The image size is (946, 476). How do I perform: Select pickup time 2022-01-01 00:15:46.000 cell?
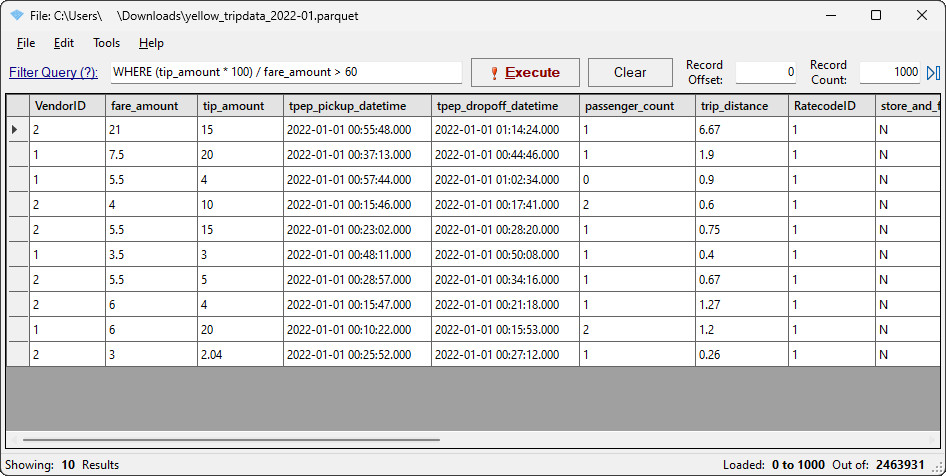point(357,205)
